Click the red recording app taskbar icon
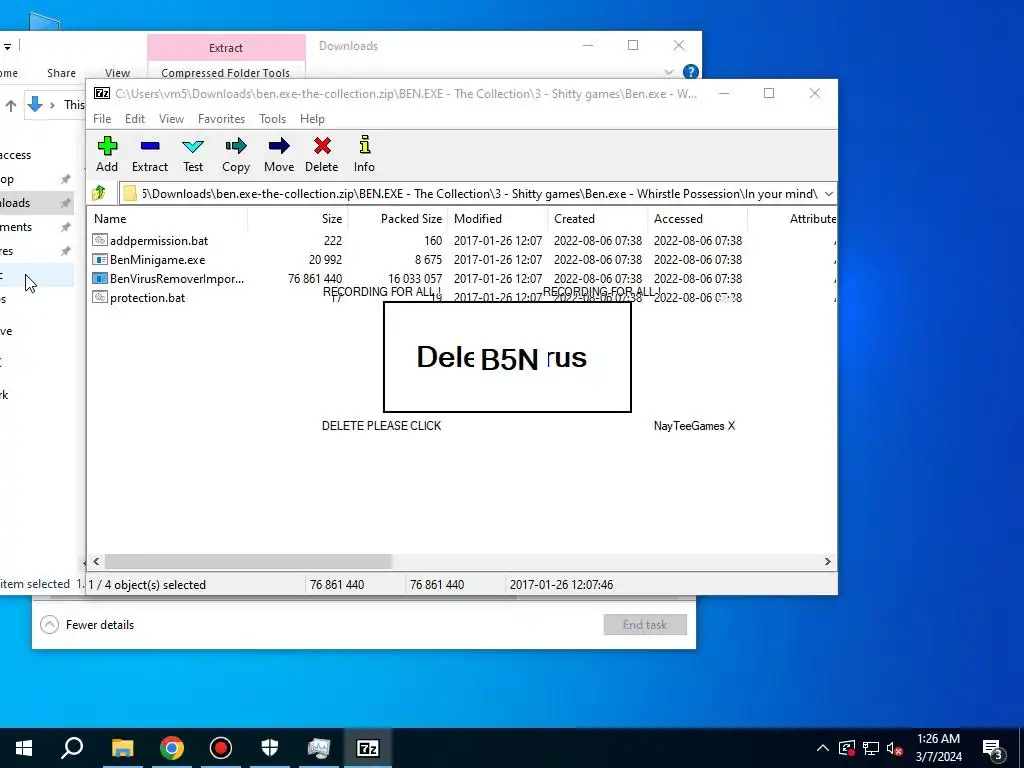This screenshot has width=1024, height=768. [221, 748]
